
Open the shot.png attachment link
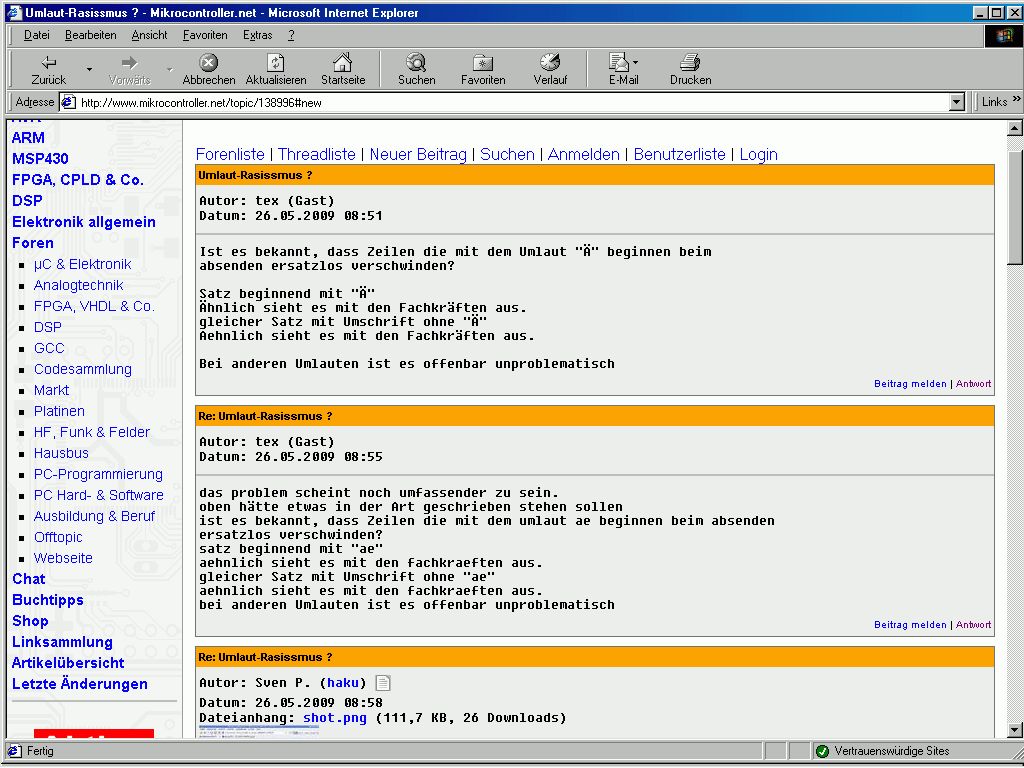(x=335, y=718)
